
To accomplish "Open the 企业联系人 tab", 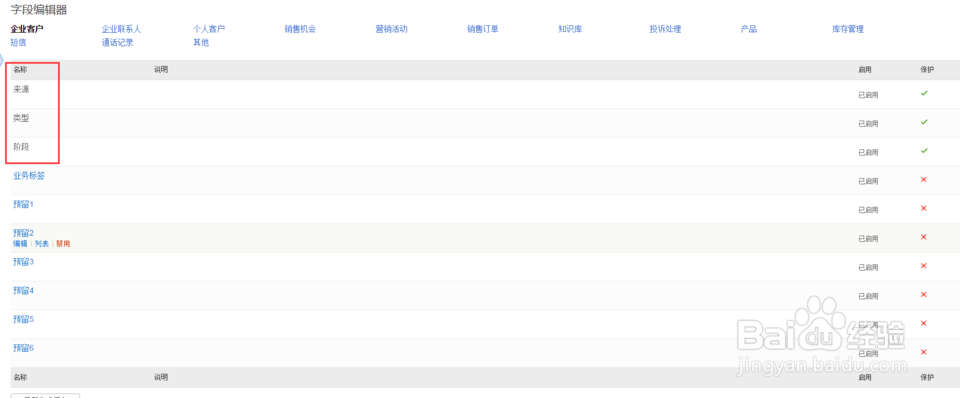I will tap(121, 29).
